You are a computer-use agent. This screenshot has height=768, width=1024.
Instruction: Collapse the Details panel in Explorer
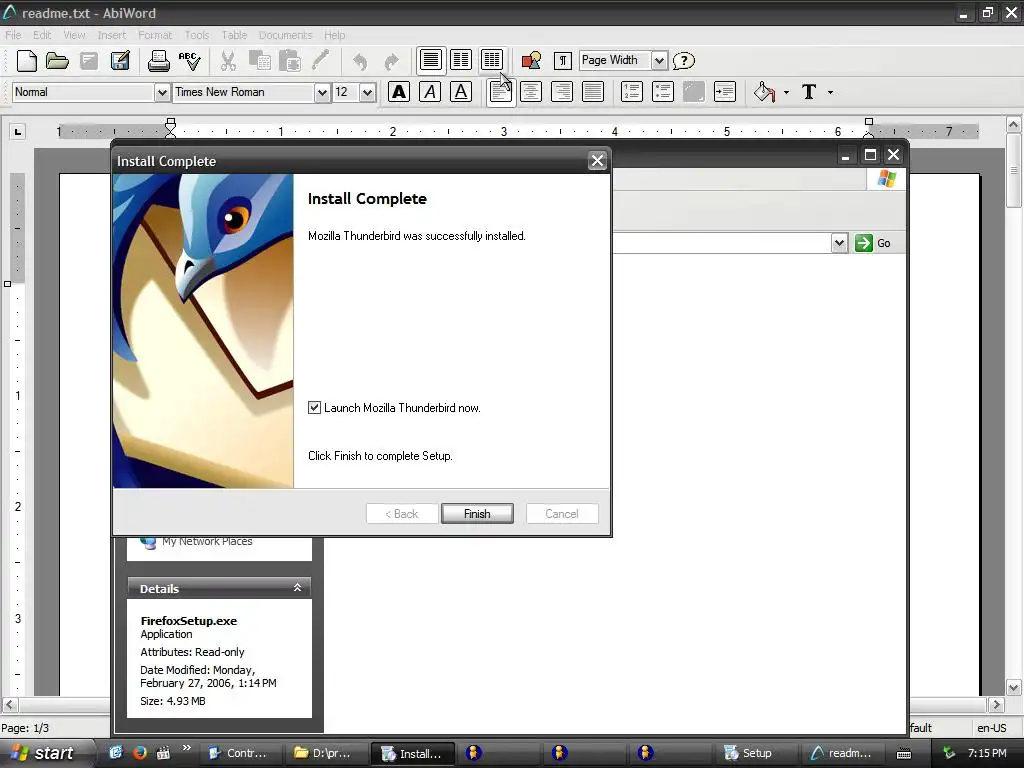pyautogui.click(x=297, y=588)
